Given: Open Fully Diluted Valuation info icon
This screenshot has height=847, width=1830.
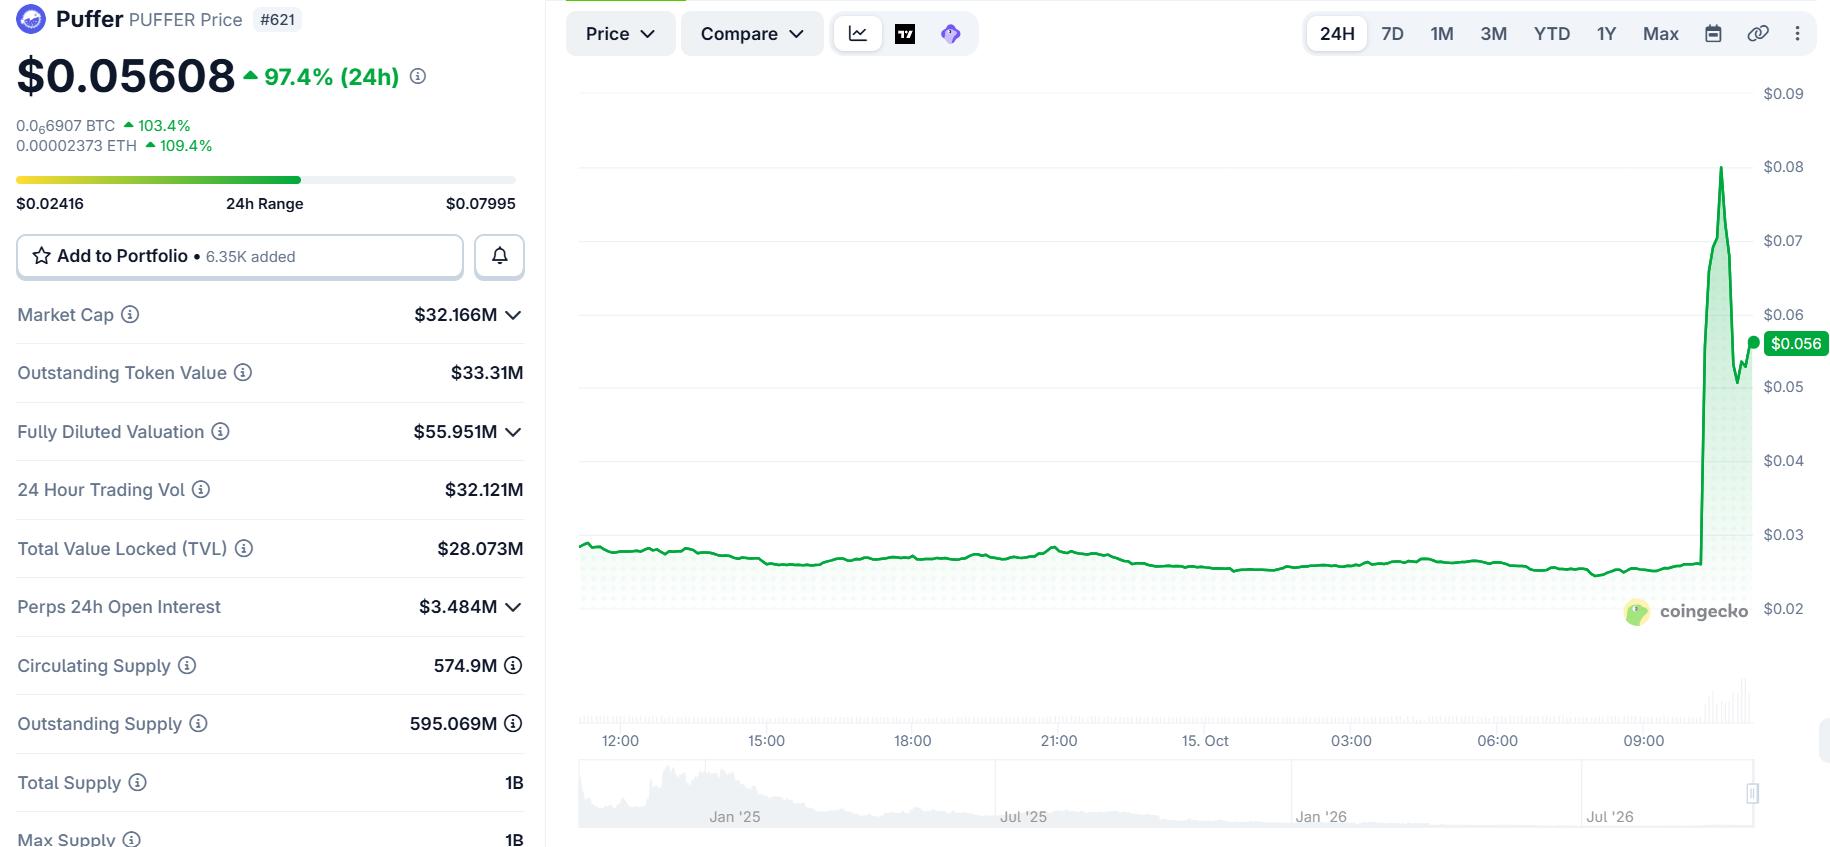Looking at the screenshot, I should pyautogui.click(x=221, y=431).
